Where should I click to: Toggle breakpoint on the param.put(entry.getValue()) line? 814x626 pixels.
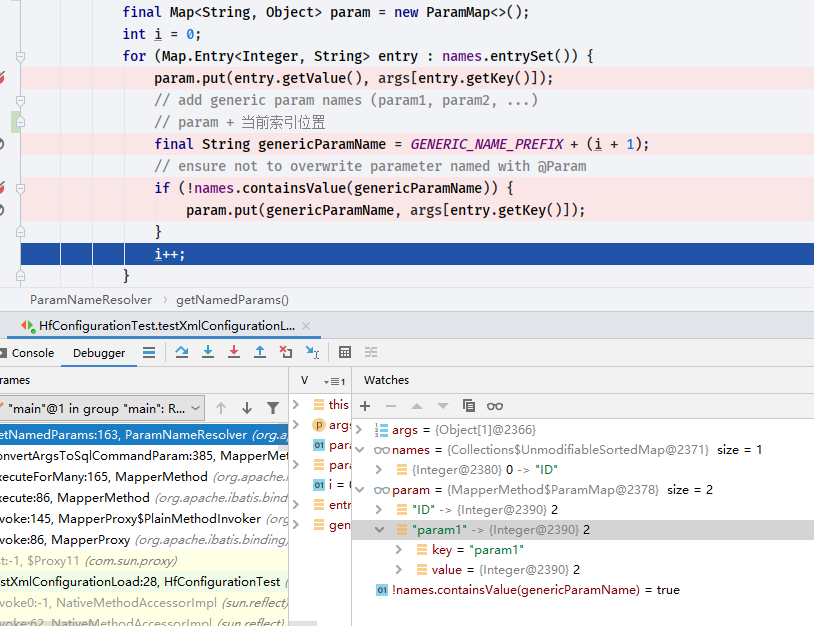(x=3, y=78)
